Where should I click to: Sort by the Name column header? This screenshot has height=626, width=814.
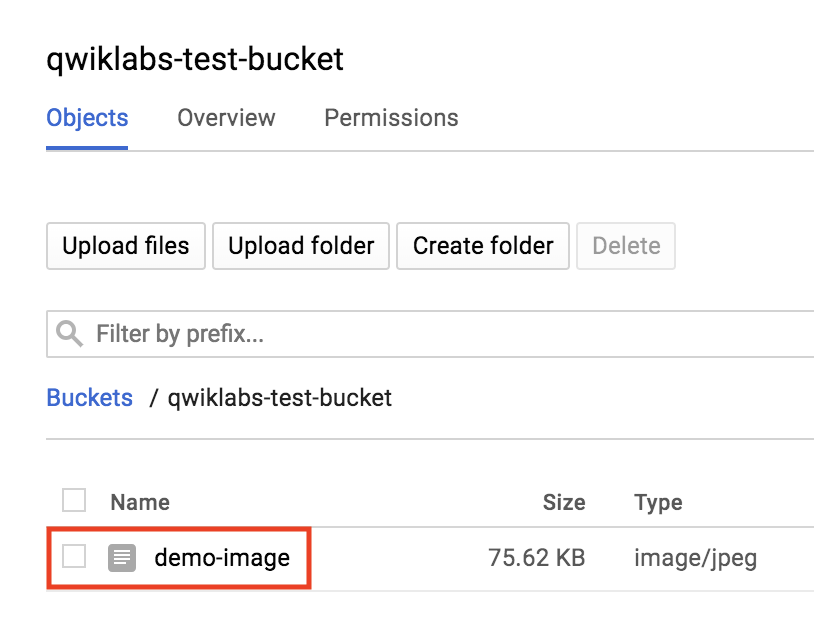click(140, 502)
